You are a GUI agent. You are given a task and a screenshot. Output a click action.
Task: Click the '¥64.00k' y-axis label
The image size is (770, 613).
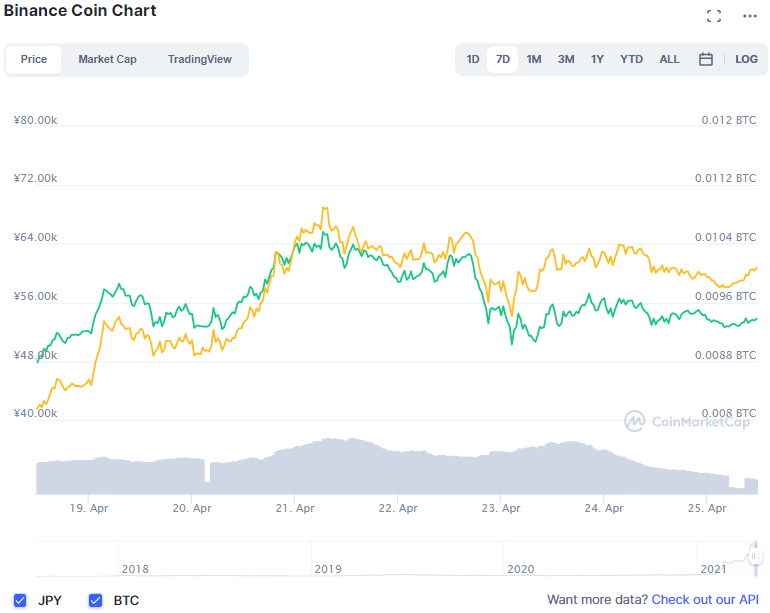click(35, 237)
